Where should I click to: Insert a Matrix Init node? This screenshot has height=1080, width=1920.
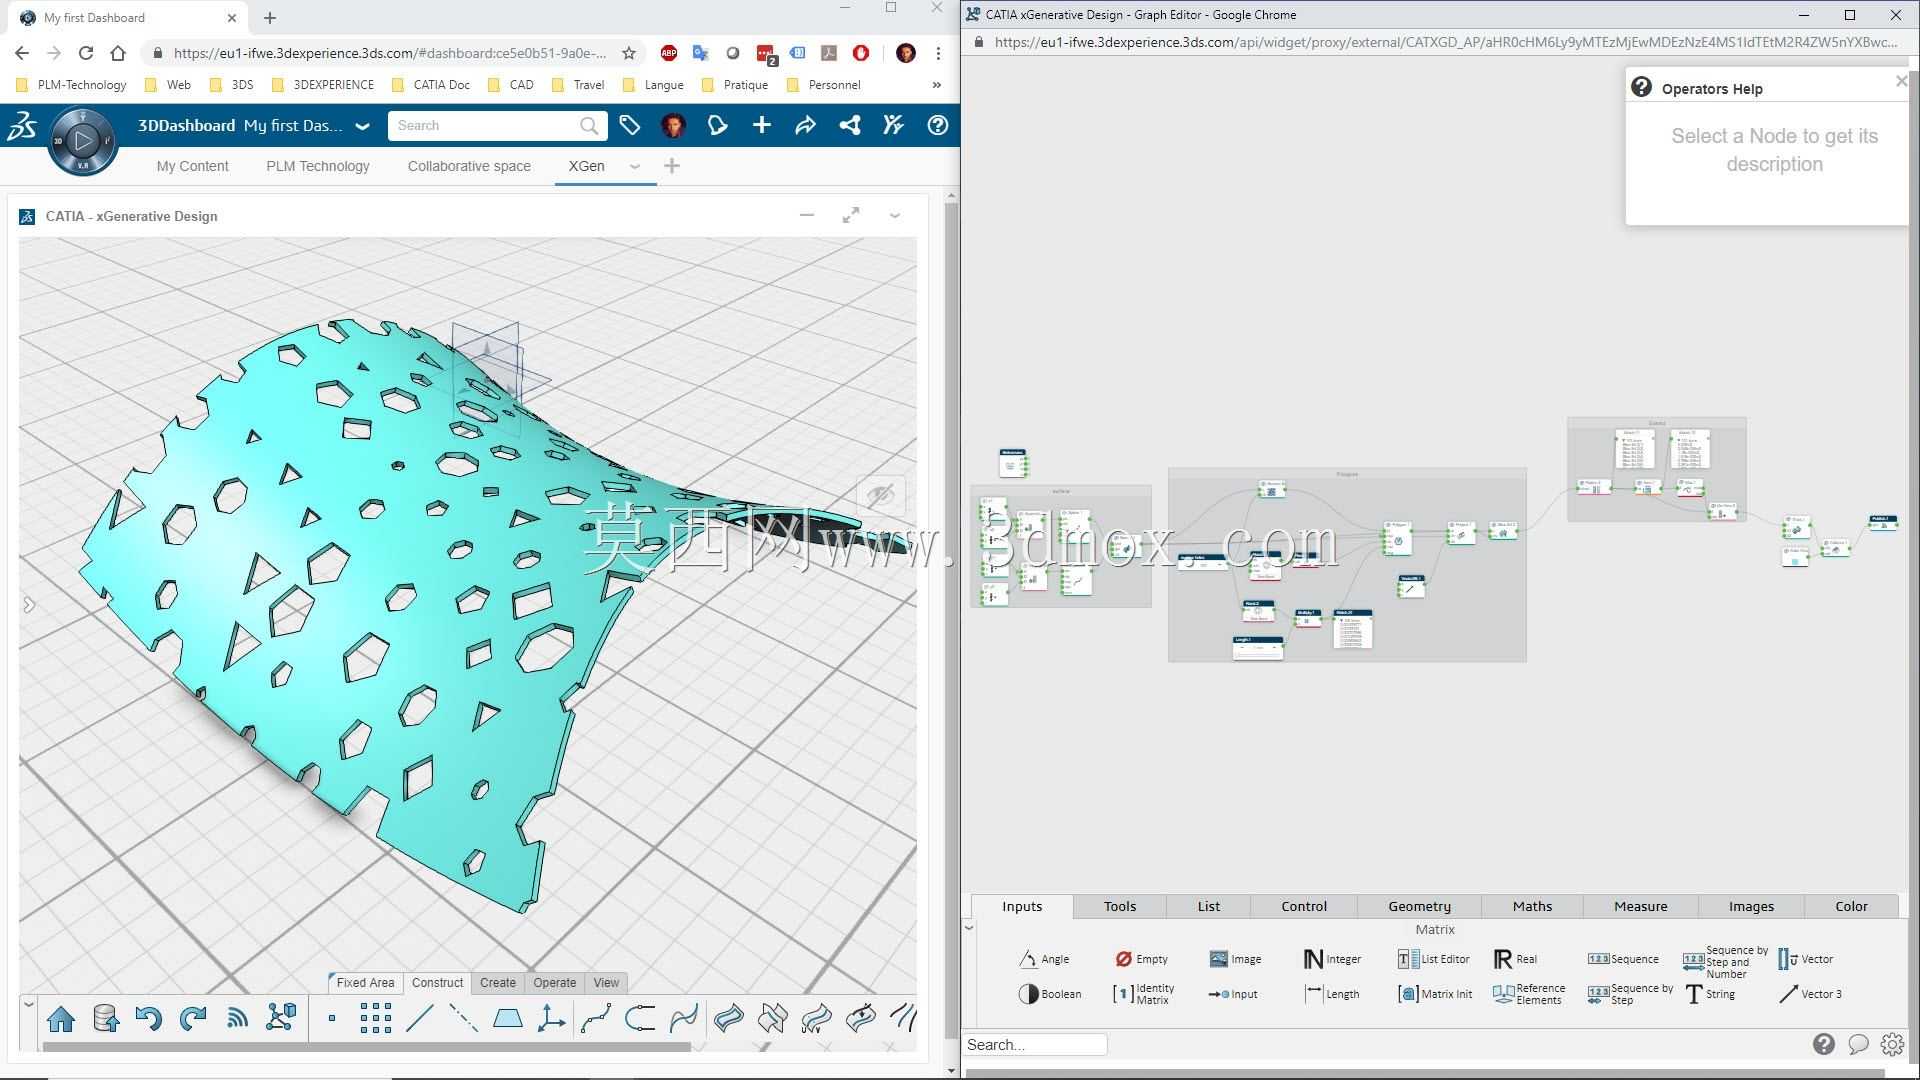pos(1435,994)
